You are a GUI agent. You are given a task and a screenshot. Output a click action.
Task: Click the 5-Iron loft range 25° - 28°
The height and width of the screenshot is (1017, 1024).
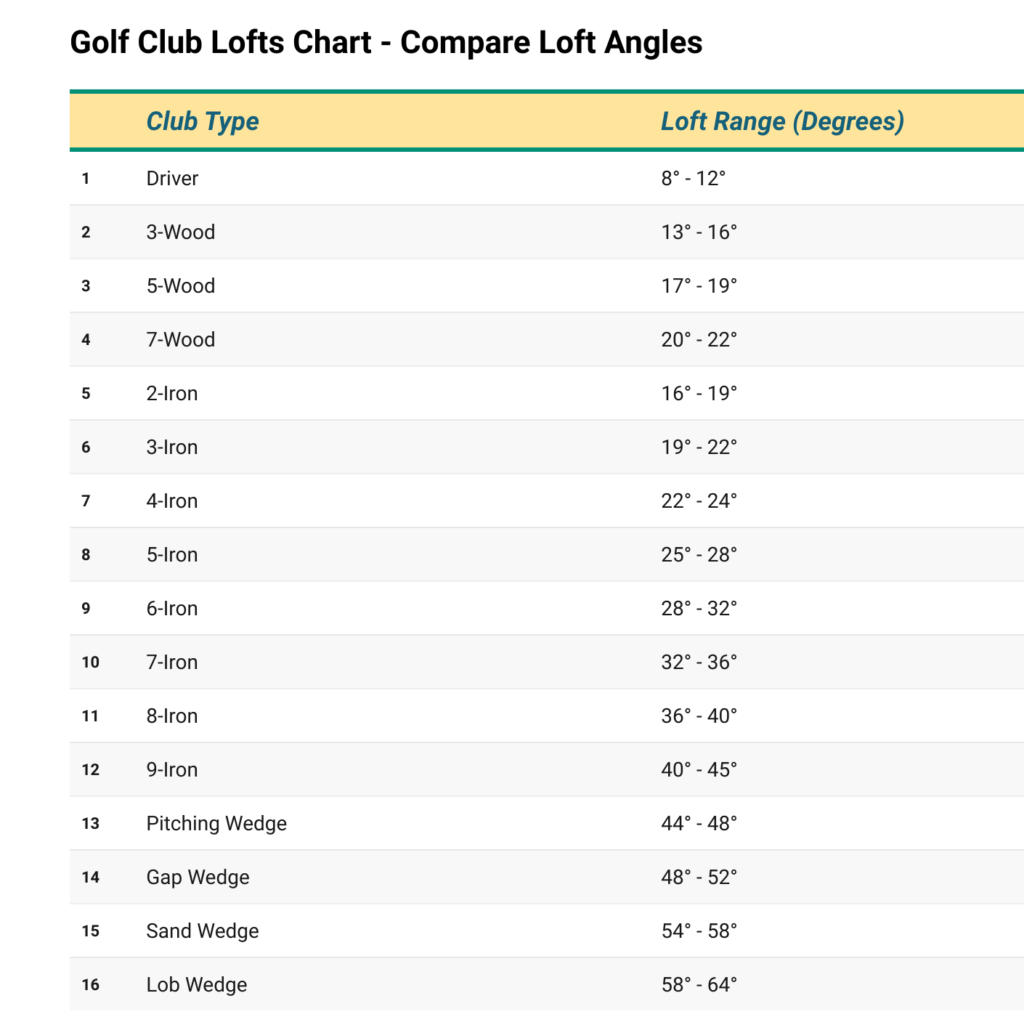pos(698,555)
